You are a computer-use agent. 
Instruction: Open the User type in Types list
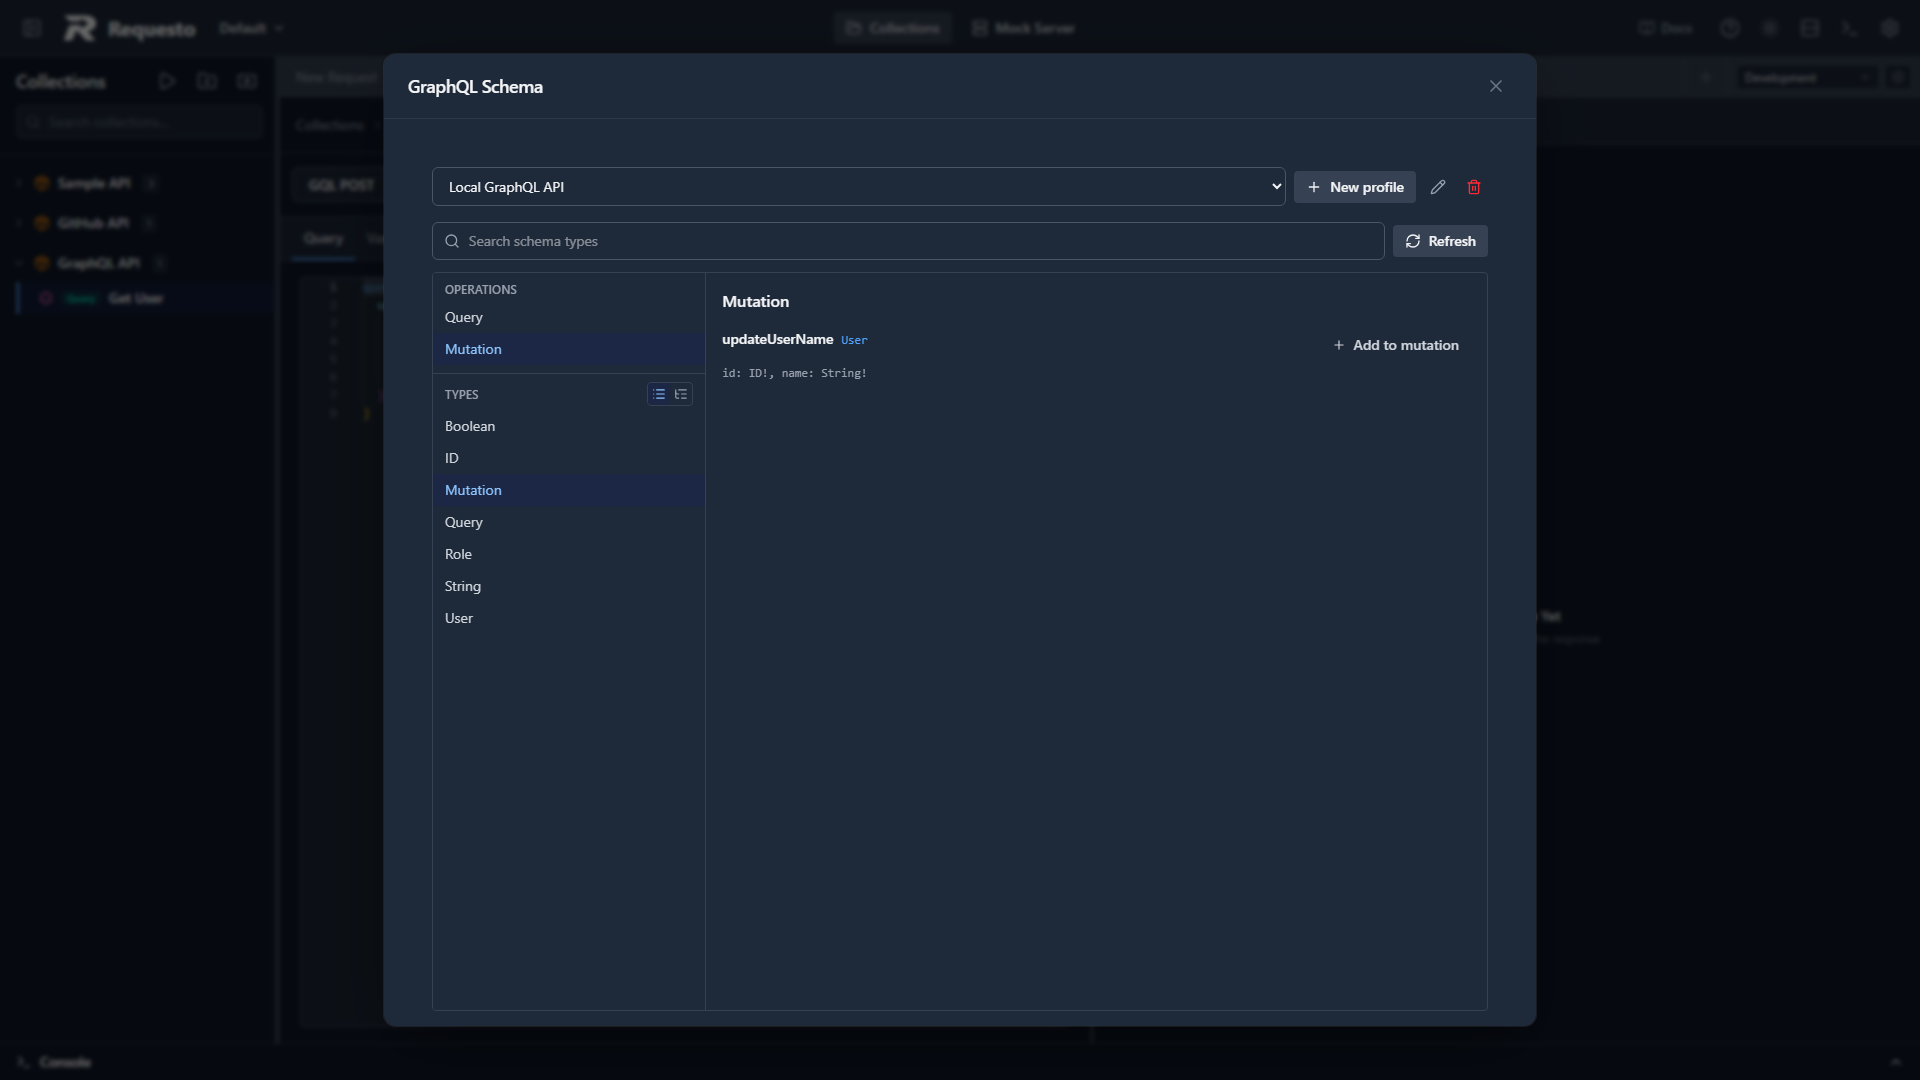(x=568, y=618)
